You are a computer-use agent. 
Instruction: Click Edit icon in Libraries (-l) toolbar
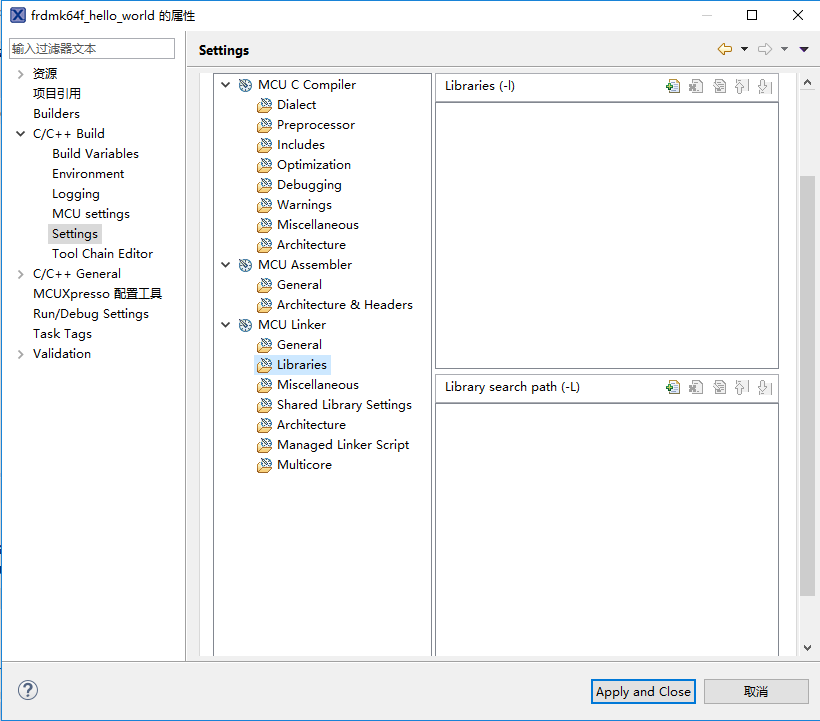coord(719,86)
